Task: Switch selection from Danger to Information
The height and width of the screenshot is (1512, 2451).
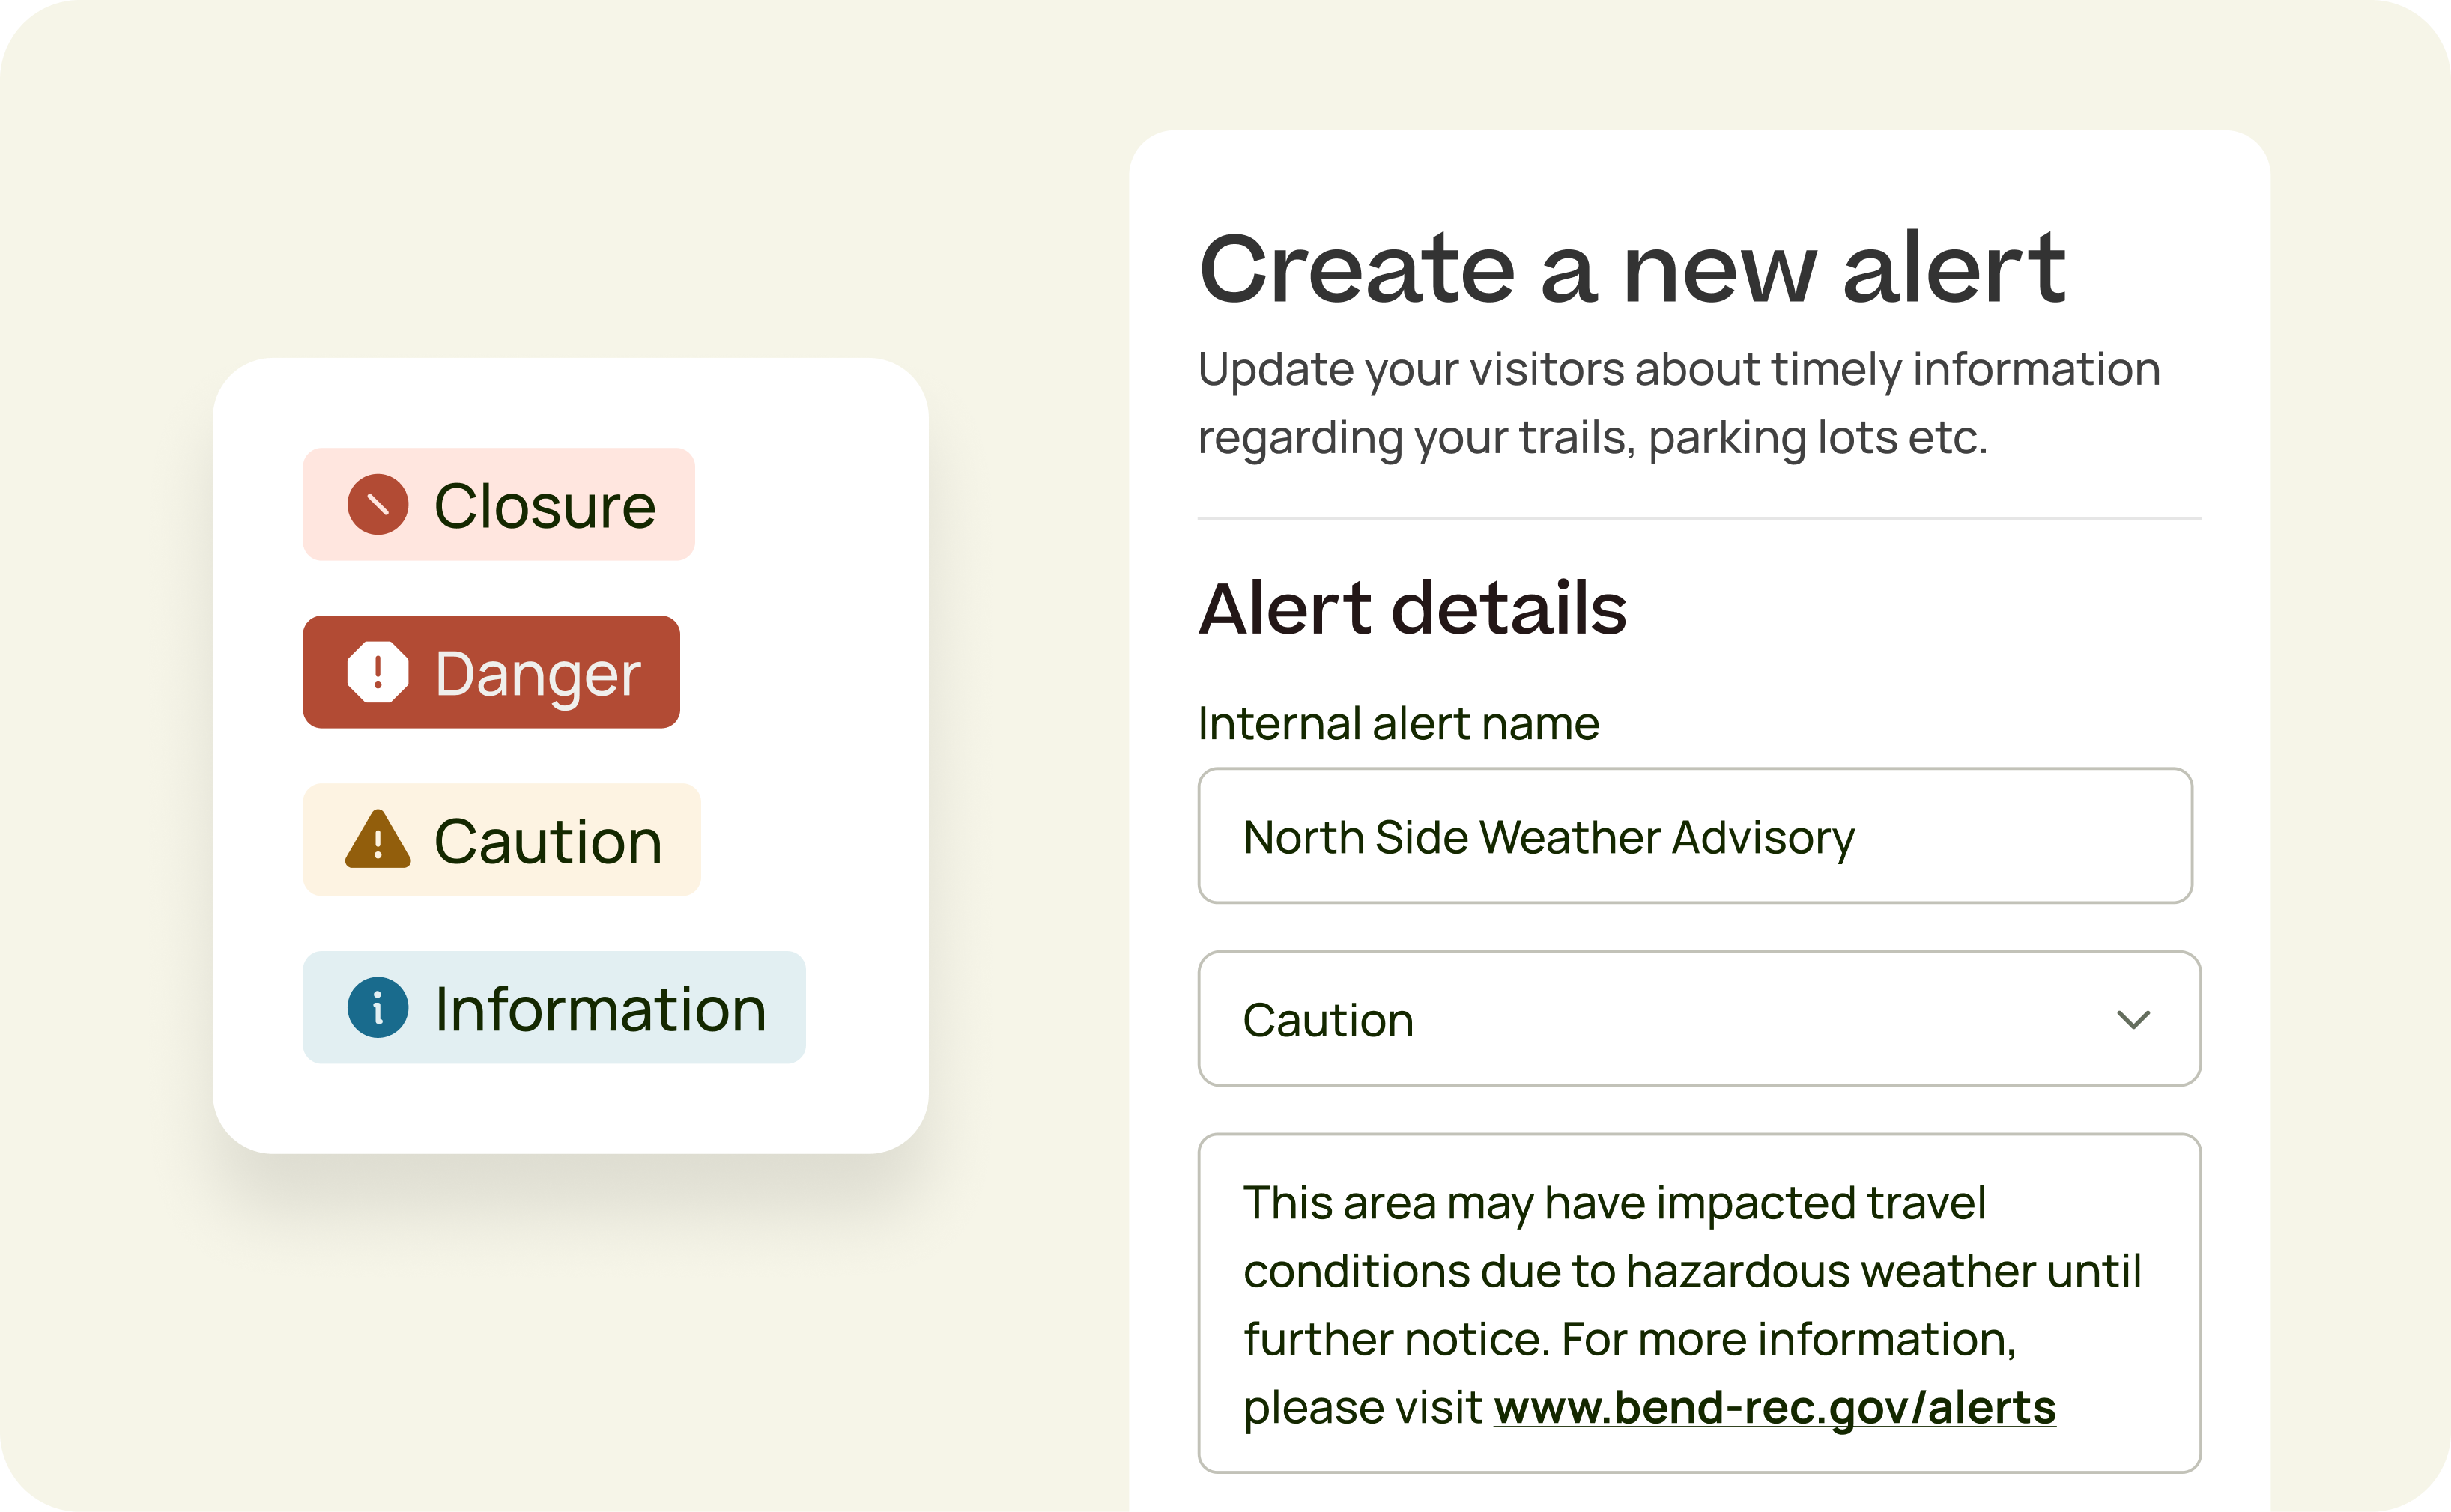Action: click(553, 1009)
